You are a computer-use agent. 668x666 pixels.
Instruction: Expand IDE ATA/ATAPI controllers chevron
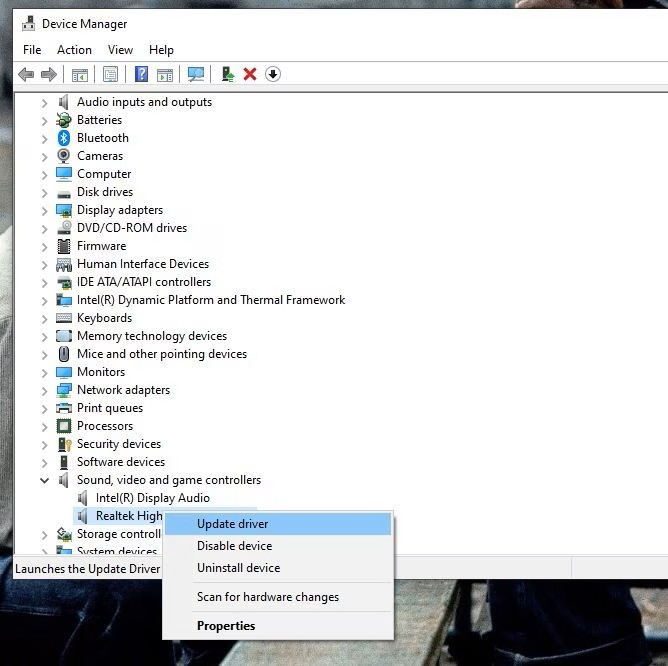point(44,283)
